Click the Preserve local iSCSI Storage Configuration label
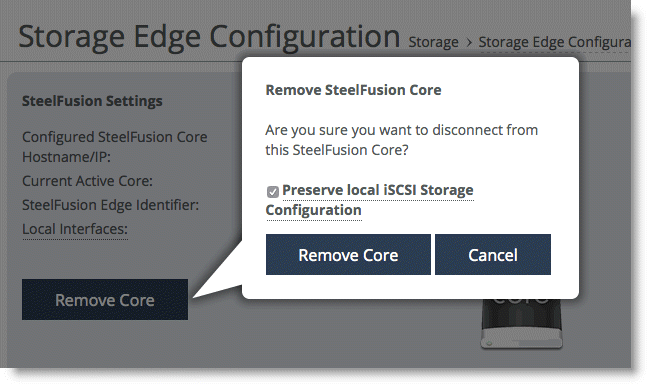Viewport: 647px width, 384px height. (370, 200)
